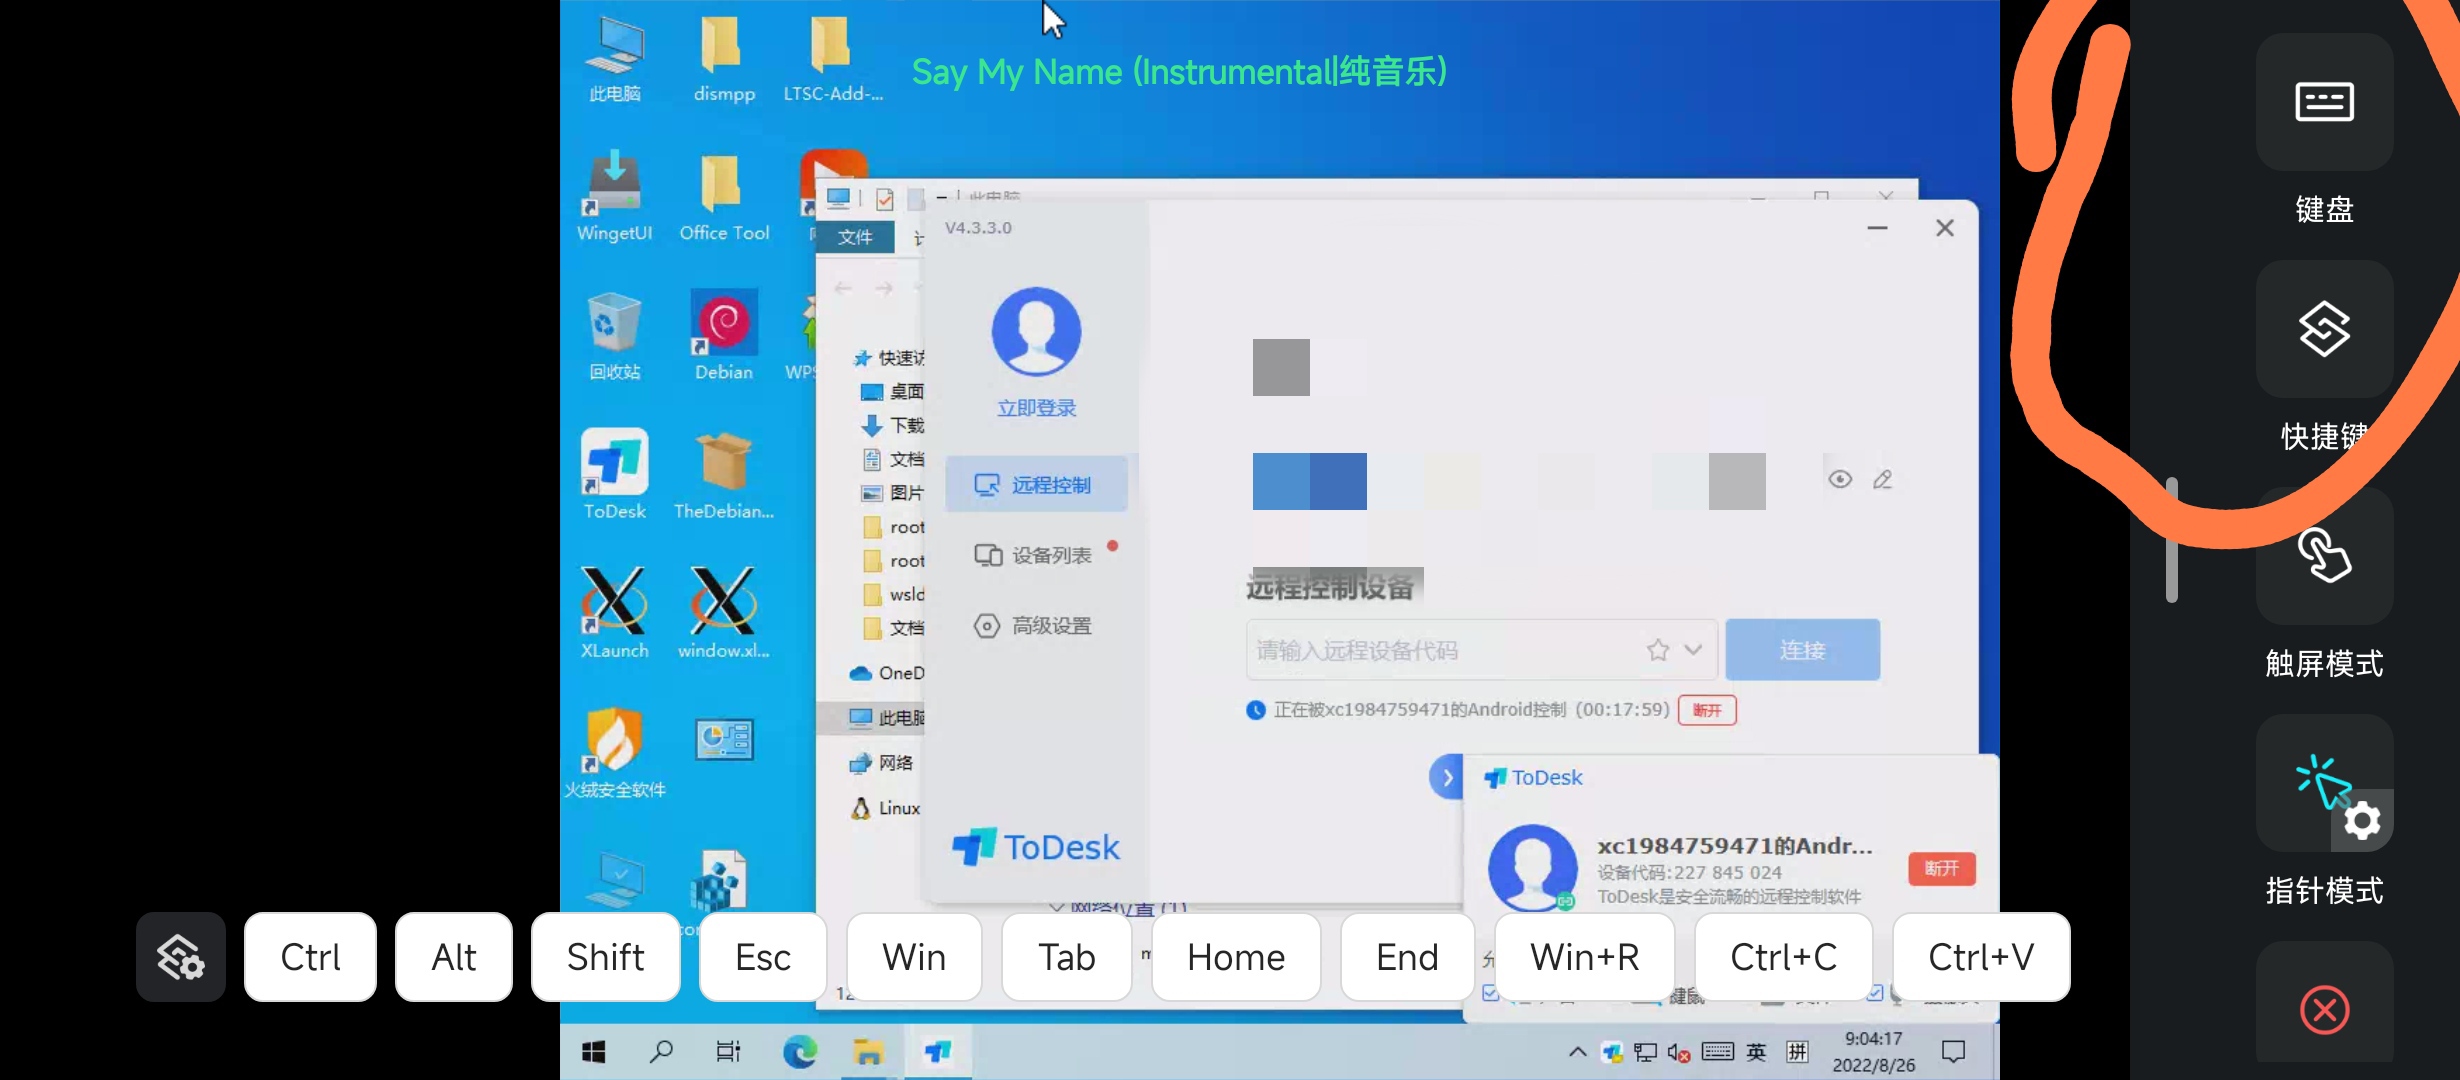
Task: Select 网络 in Explorer sidebar
Action: coord(881,763)
